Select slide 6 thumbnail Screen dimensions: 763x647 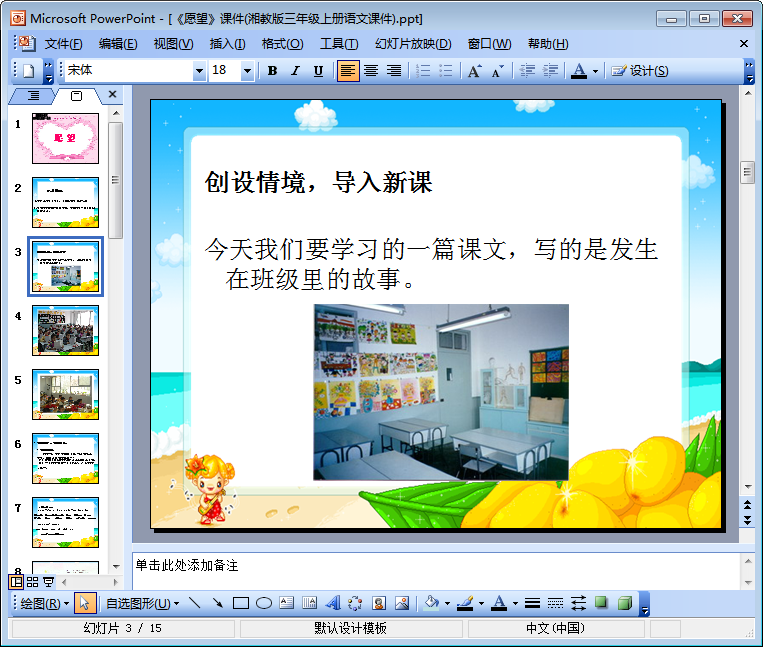65,458
